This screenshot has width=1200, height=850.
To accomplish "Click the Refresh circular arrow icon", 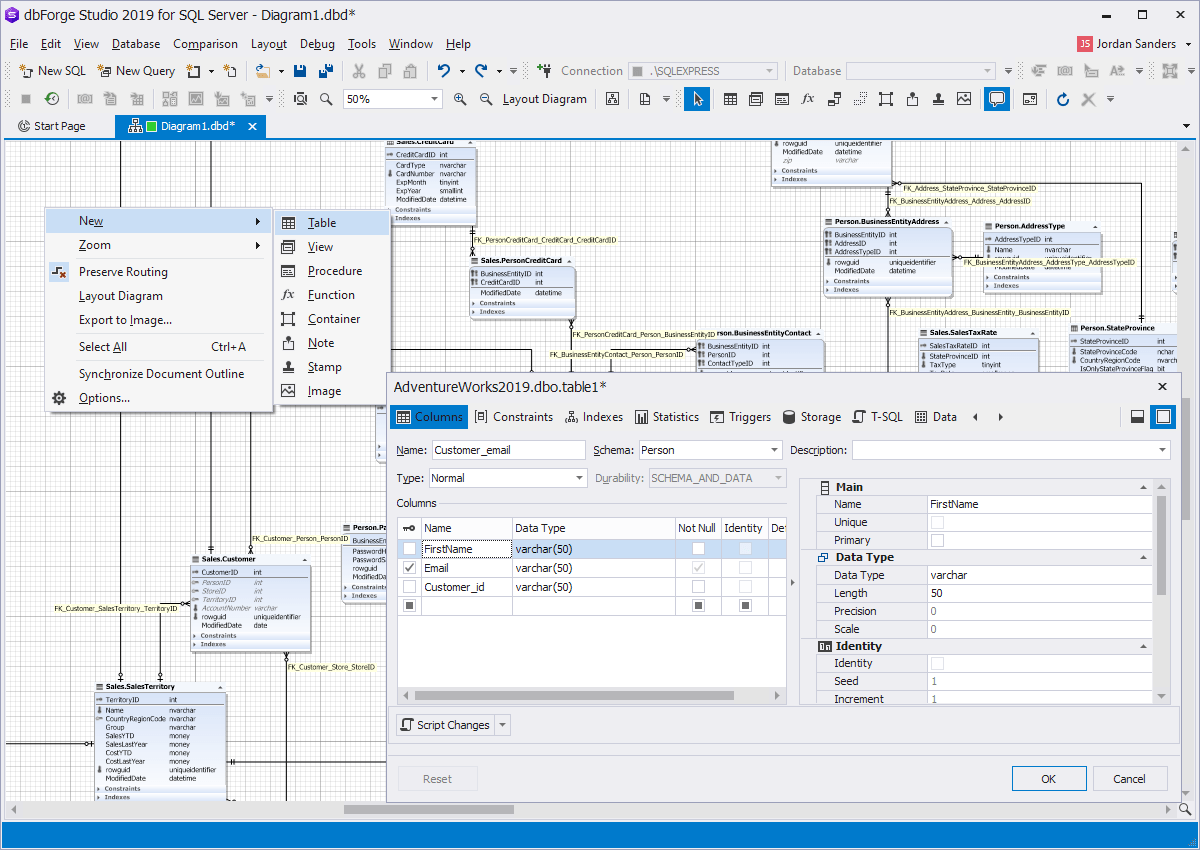I will [1062, 99].
